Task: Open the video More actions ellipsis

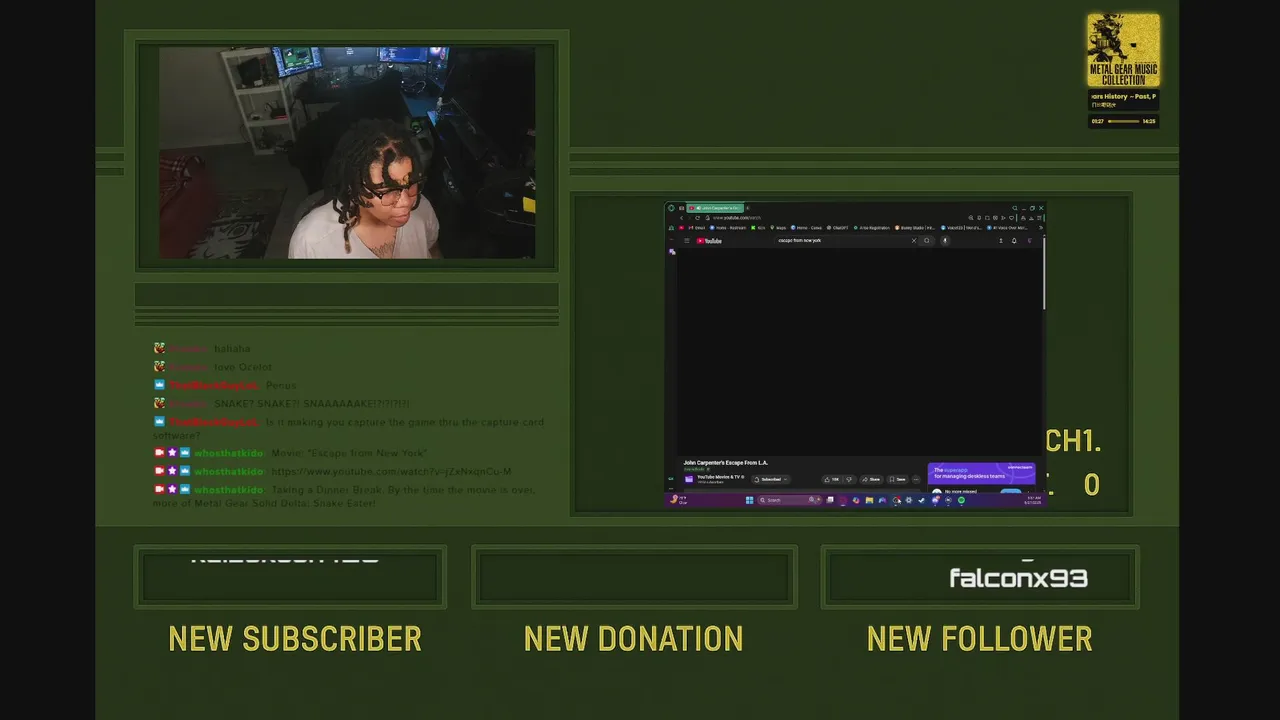Action: (x=916, y=479)
